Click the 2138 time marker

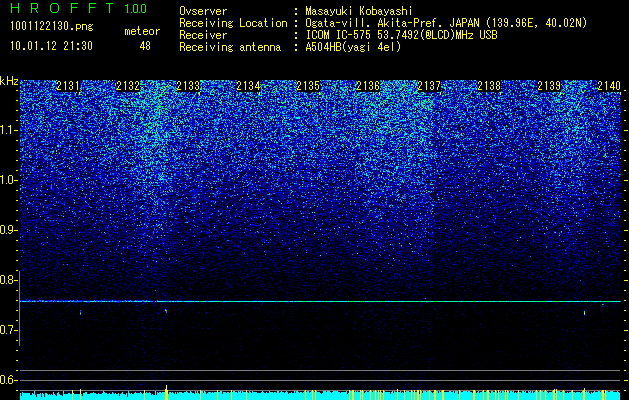pyautogui.click(x=489, y=86)
